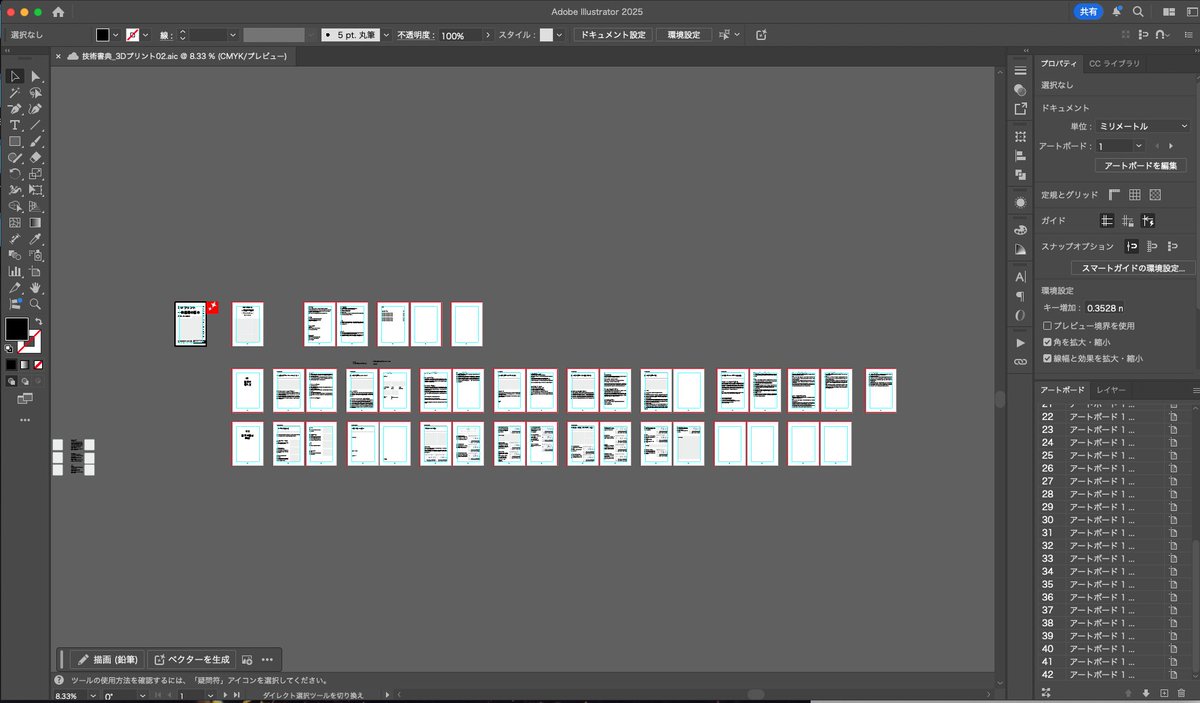
Task: Select the Paintbrush tool
Action: click(36, 141)
